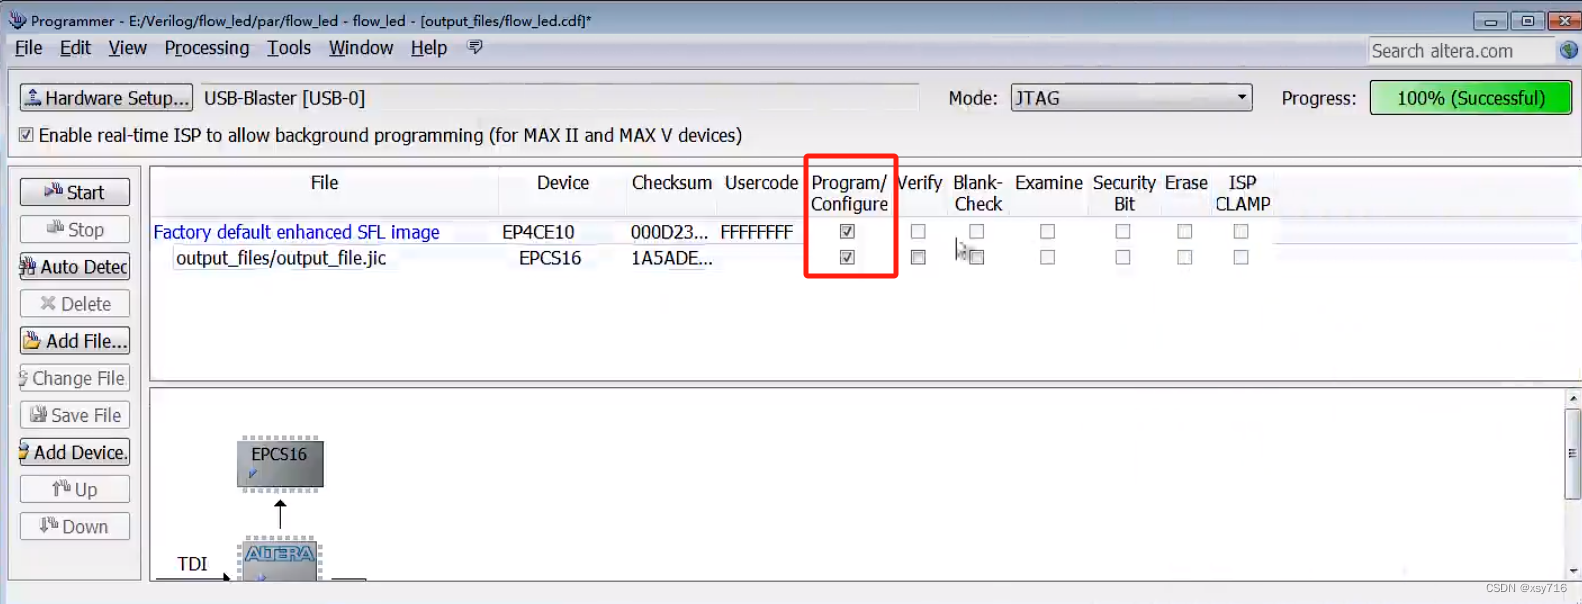Click the 1A5ADE... checksum cell
Screen dimensions: 1582x604
pos(672,258)
